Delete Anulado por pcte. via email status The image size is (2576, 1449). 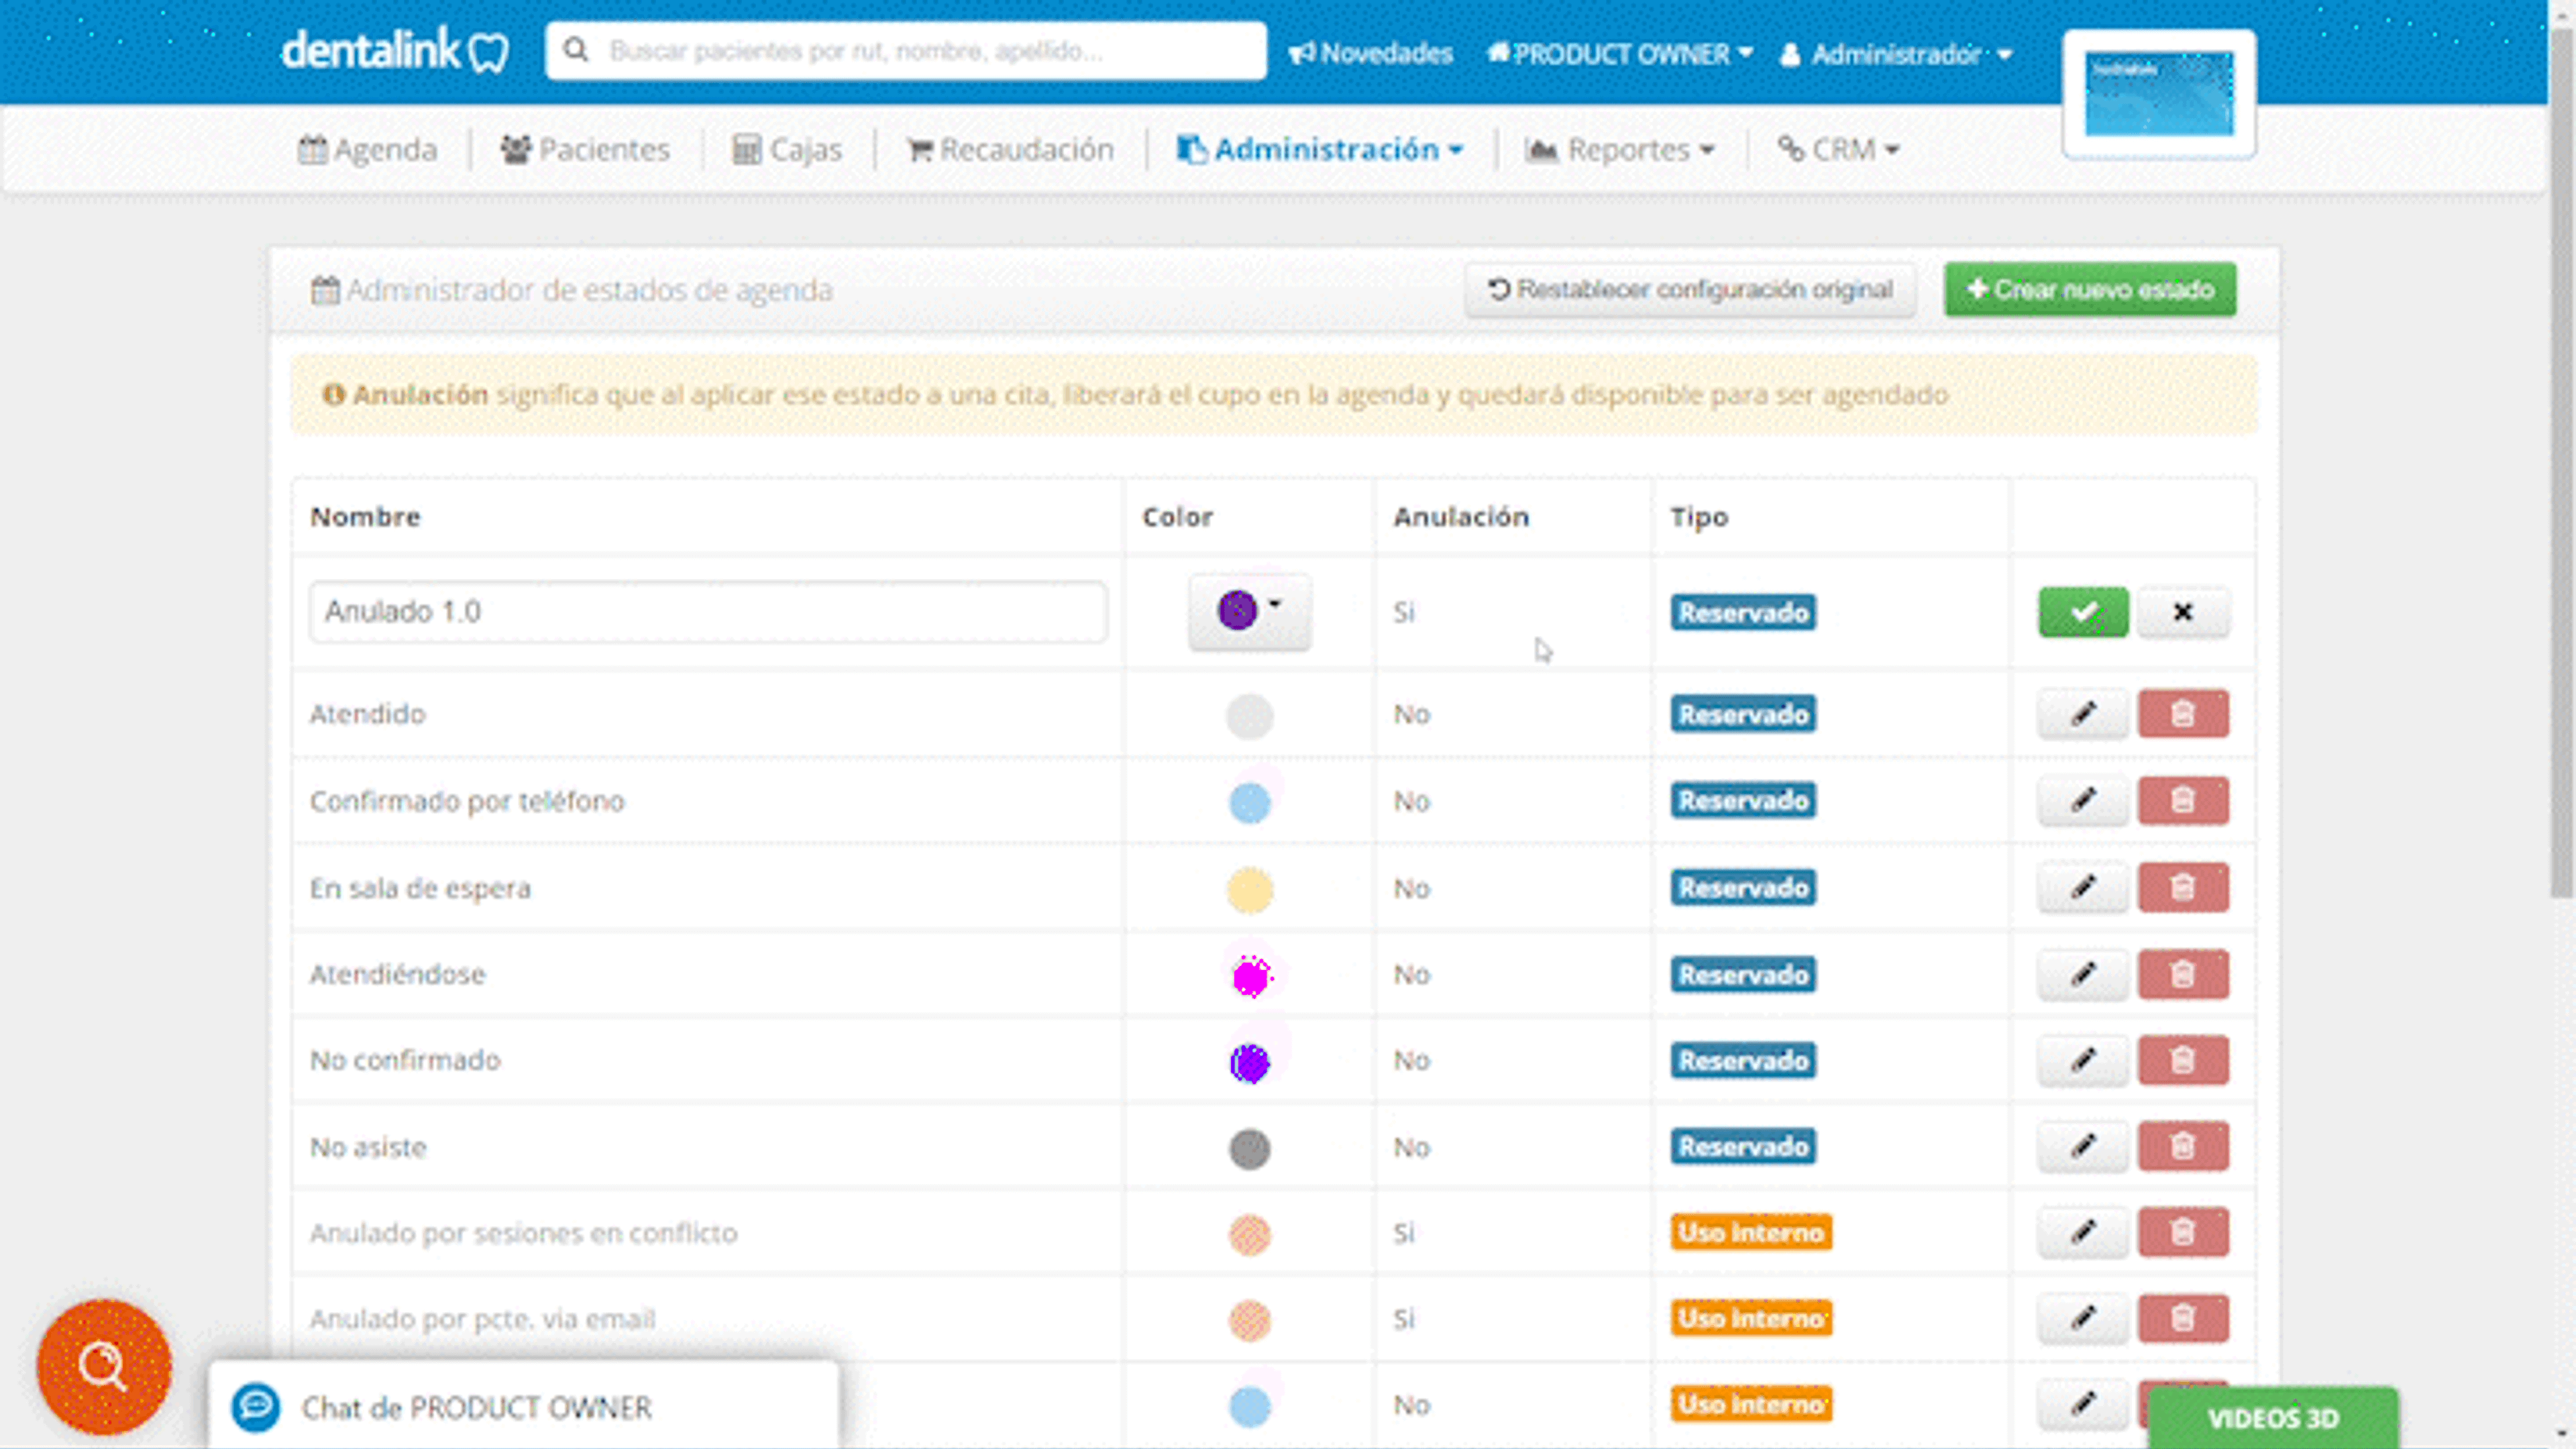[x=2183, y=1319]
